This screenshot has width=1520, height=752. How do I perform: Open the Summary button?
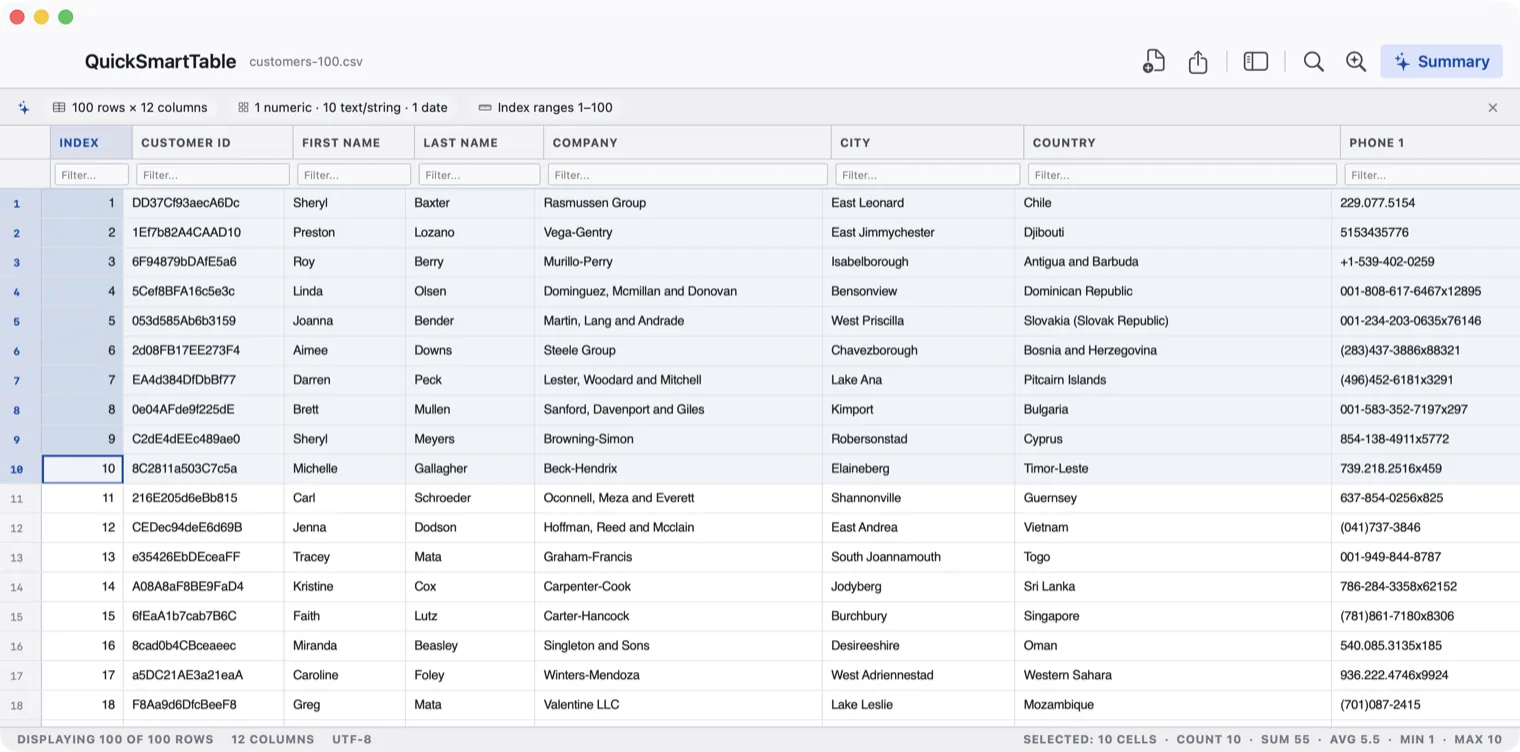pos(1441,61)
